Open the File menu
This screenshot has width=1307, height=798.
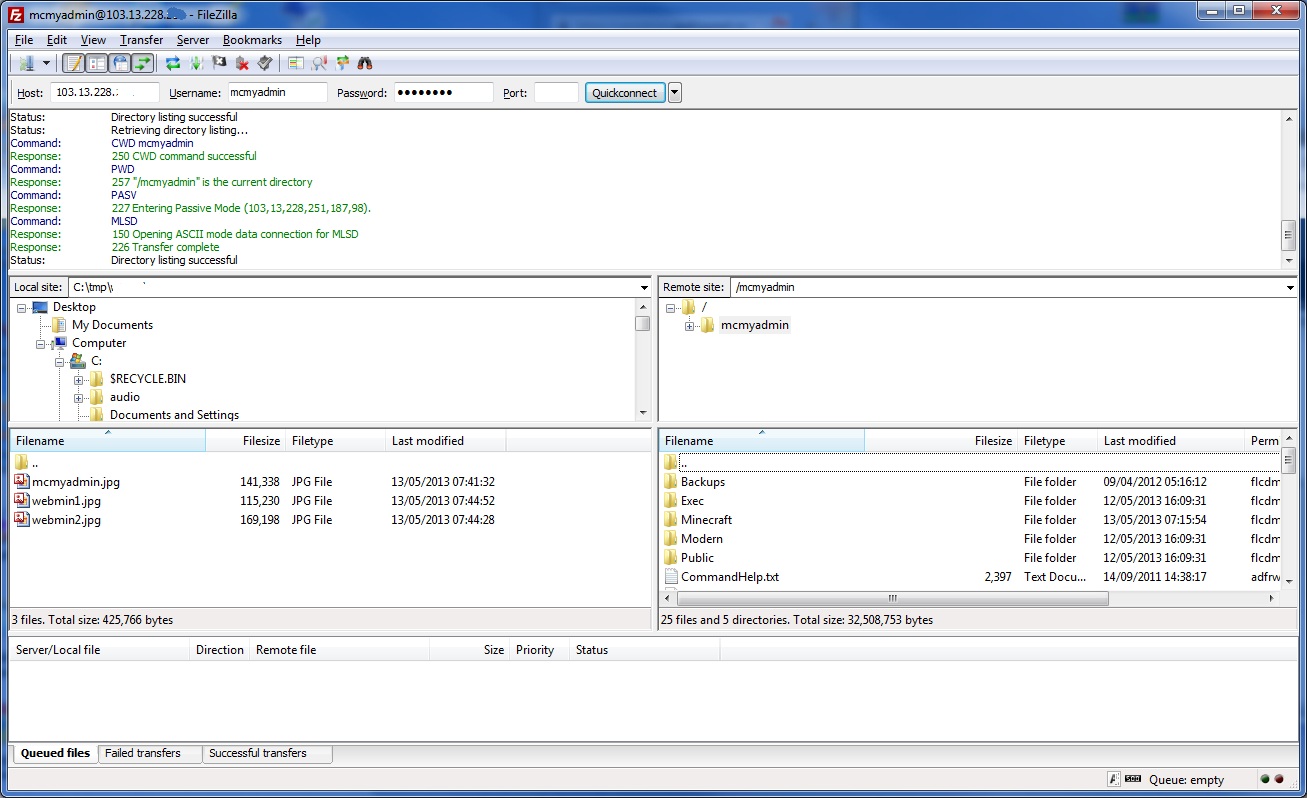[24, 40]
